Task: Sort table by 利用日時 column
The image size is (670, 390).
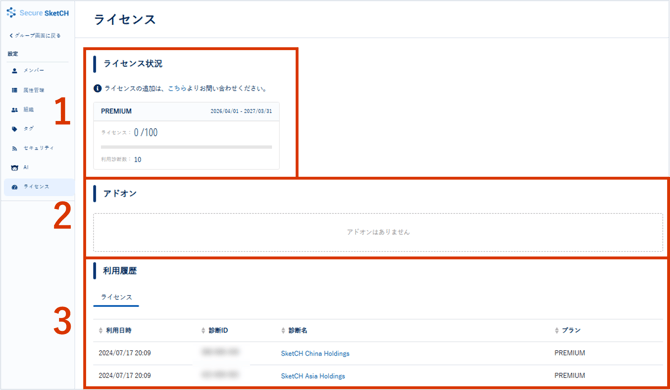Action: [115, 330]
